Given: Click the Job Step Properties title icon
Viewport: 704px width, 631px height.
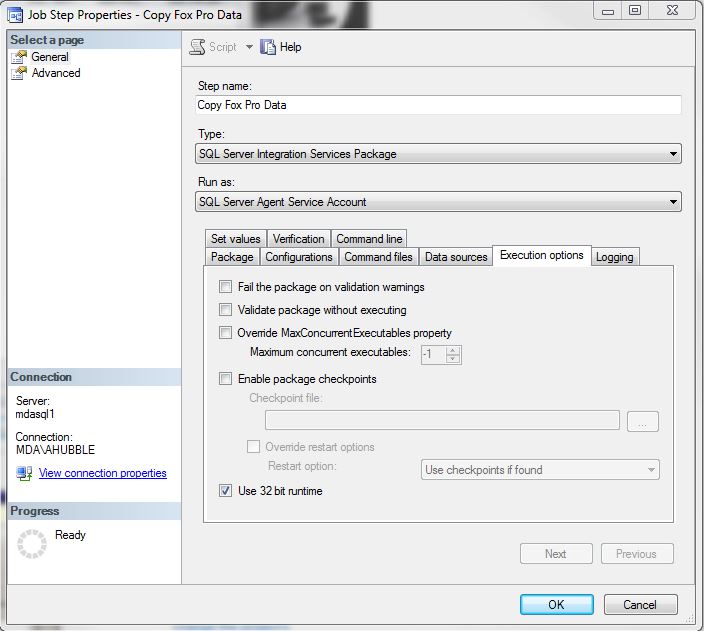Looking at the screenshot, I should coord(15,15).
